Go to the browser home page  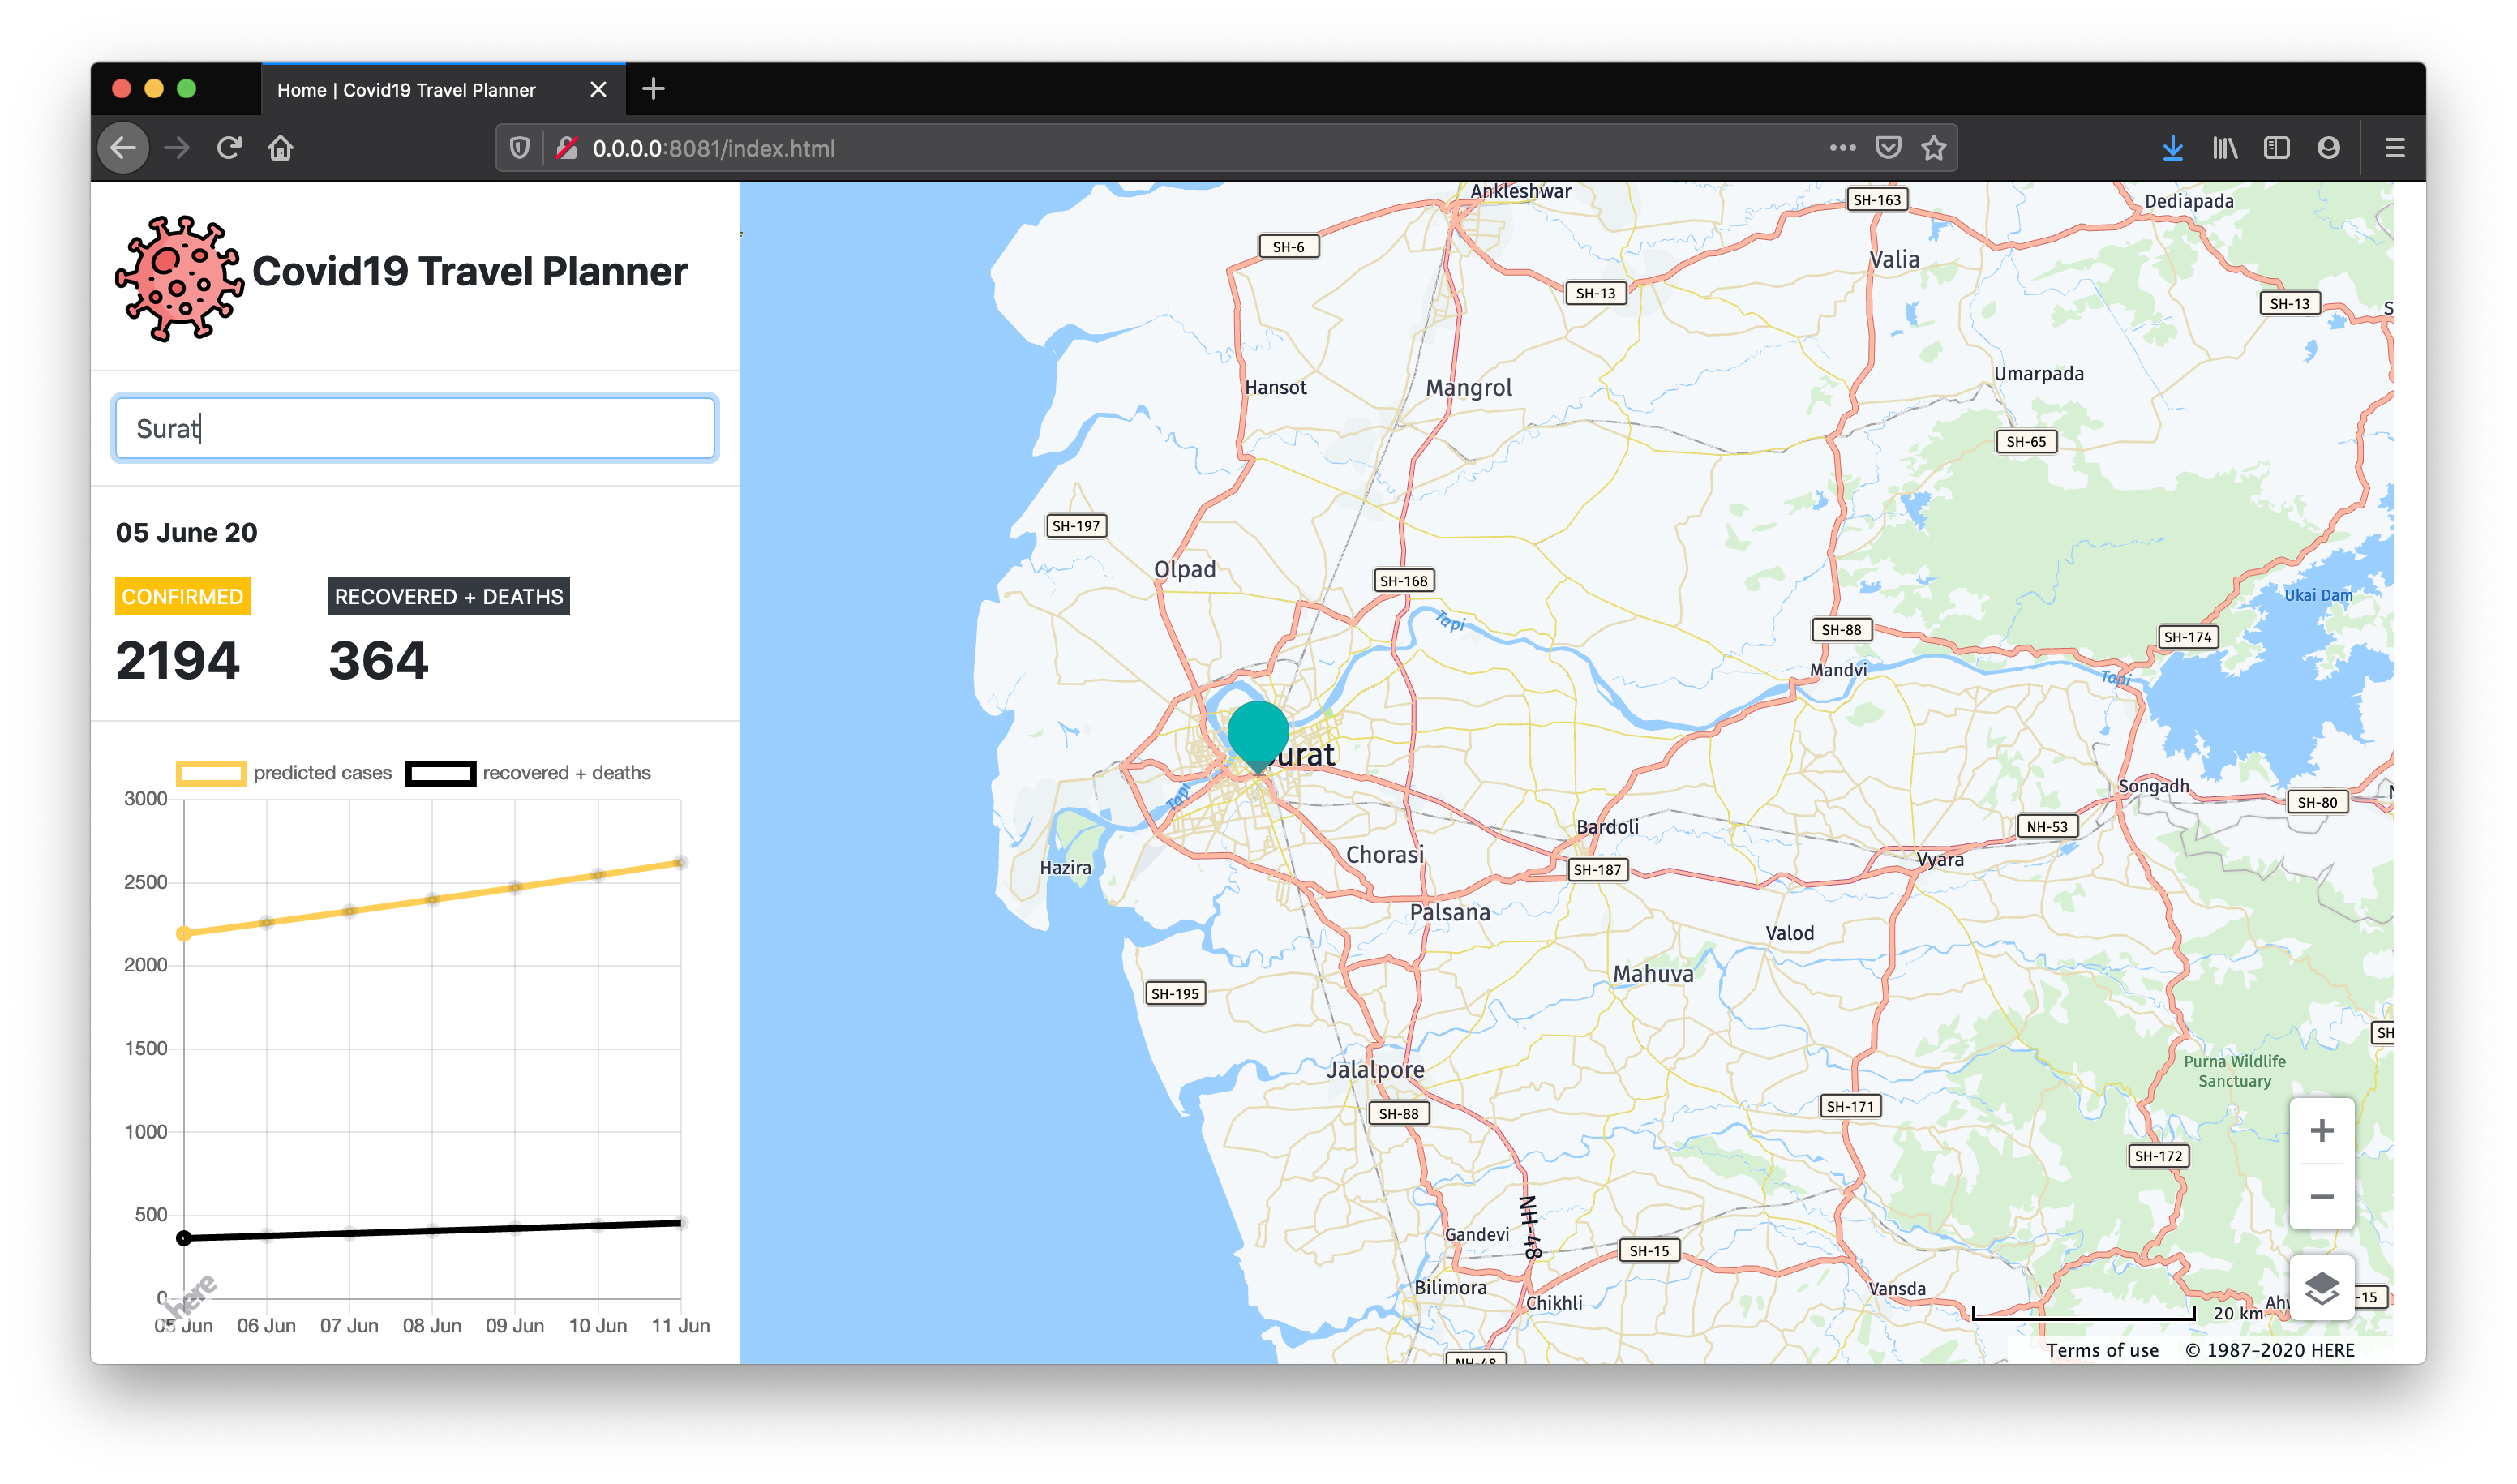tap(281, 148)
